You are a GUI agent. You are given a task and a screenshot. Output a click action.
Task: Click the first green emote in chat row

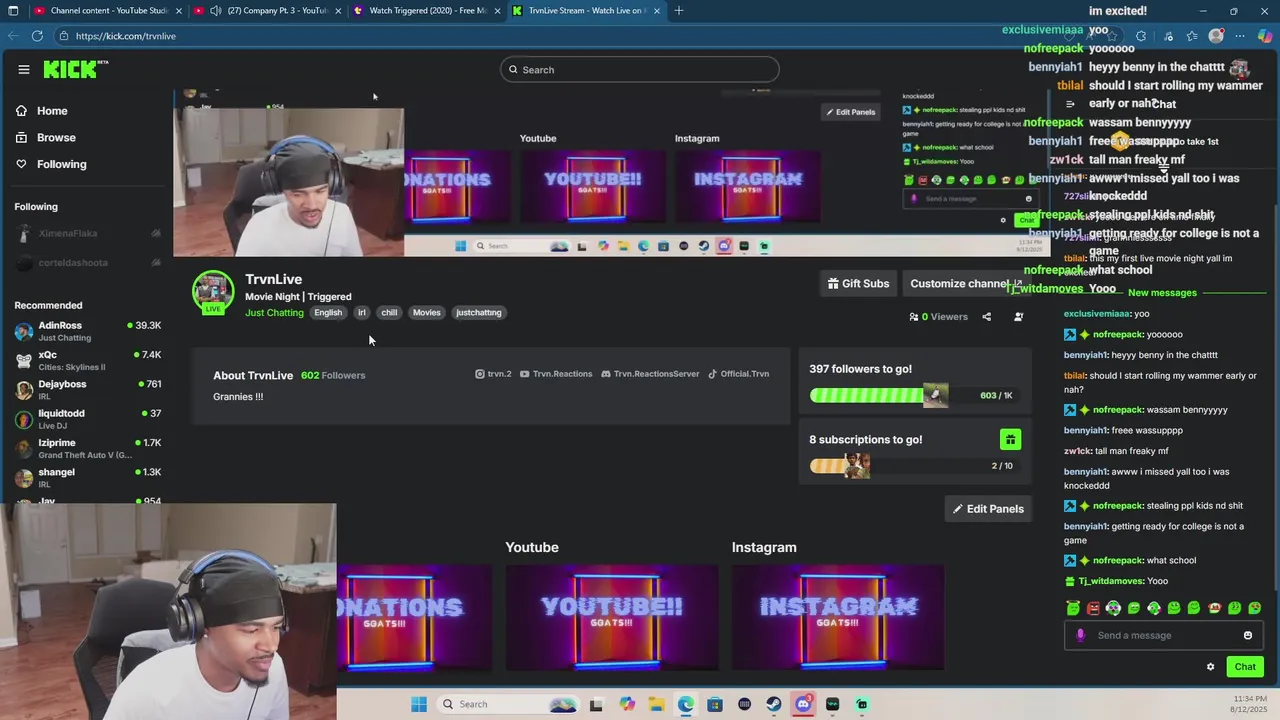[1073, 608]
